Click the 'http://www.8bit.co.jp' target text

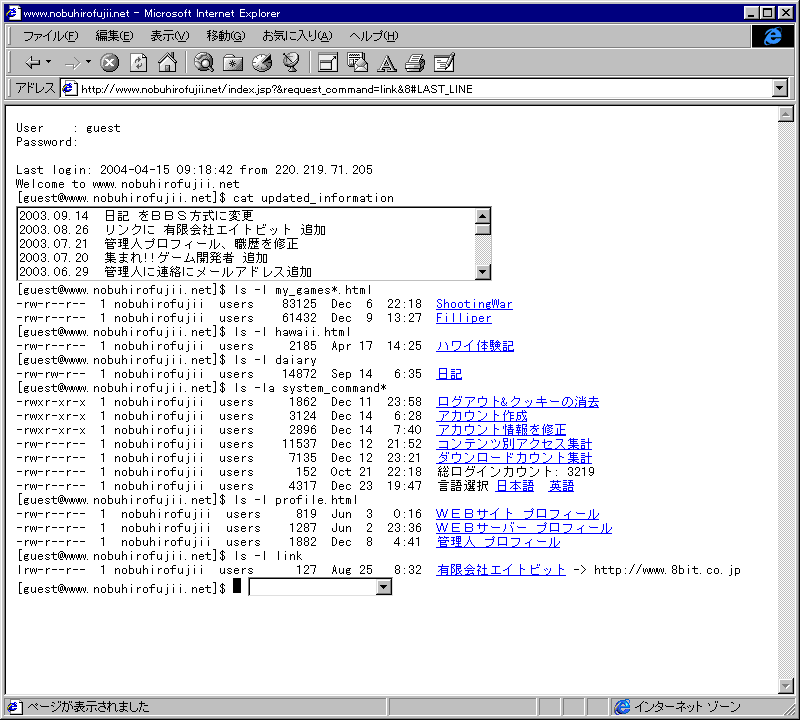[667, 570]
